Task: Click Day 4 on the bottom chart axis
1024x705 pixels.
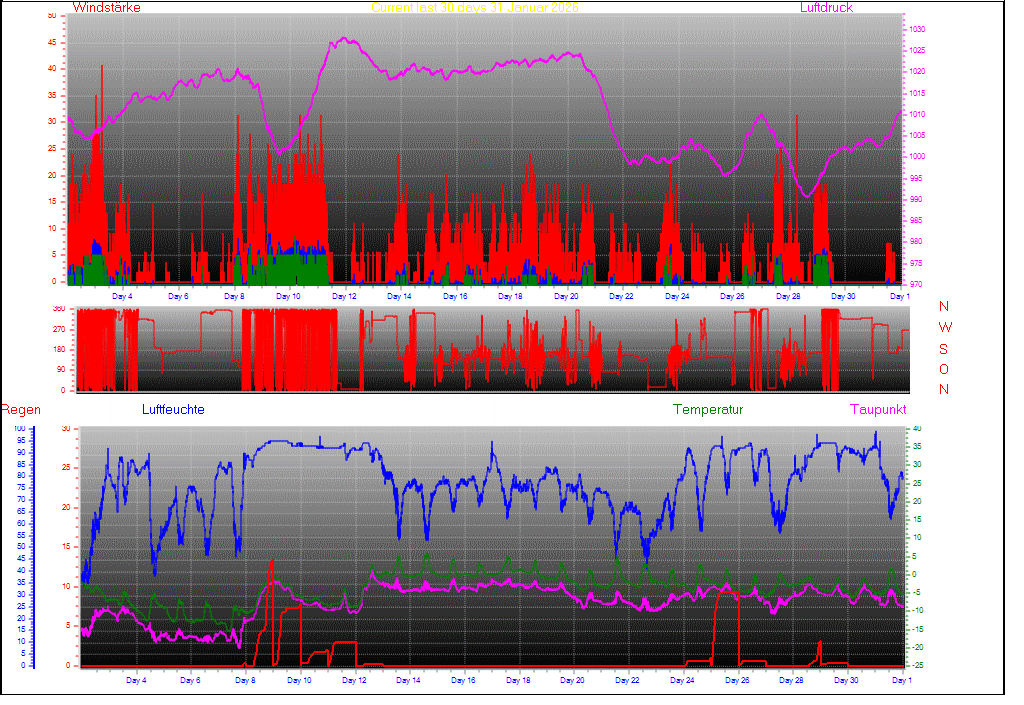Action: tap(136, 680)
